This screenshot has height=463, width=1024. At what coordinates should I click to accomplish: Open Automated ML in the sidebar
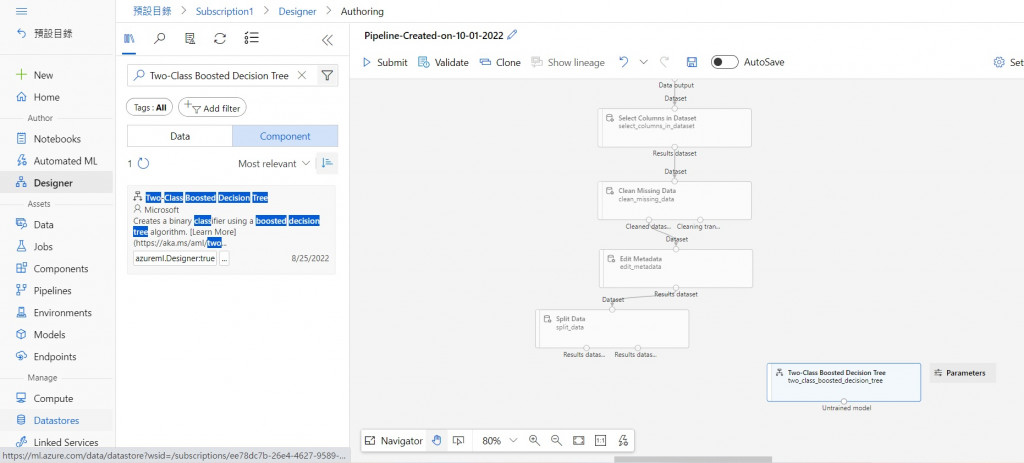[x=57, y=161]
